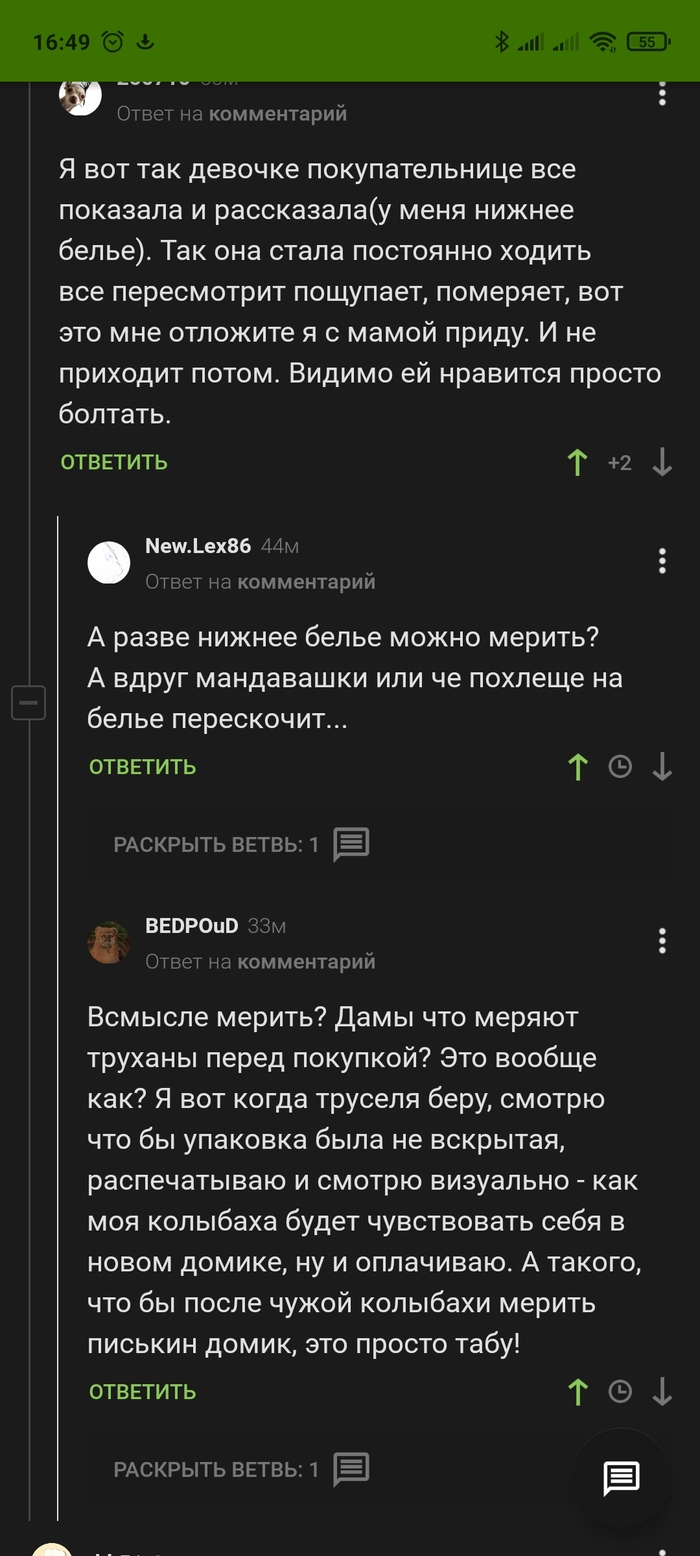Downvote BEDPOuD's comment
The height and width of the screenshot is (1556, 700).
coord(662,1392)
